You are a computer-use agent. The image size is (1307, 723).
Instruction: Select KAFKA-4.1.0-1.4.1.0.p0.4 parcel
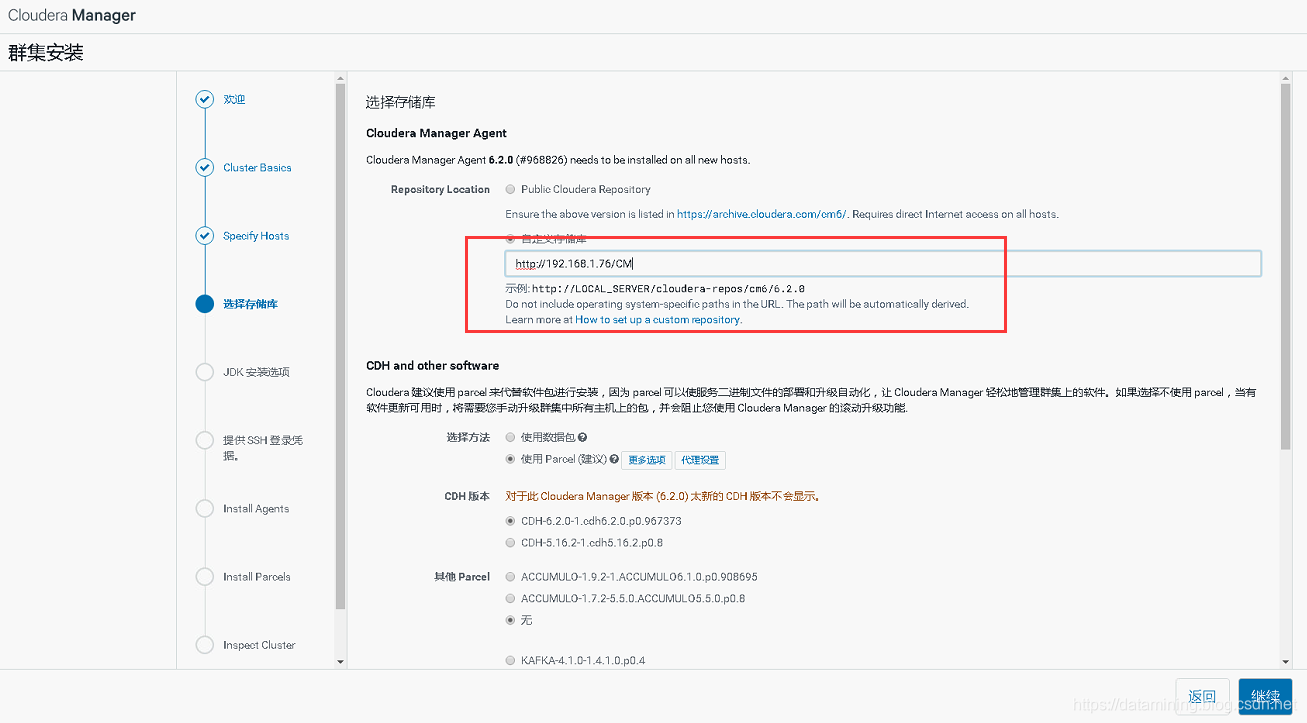click(511, 660)
